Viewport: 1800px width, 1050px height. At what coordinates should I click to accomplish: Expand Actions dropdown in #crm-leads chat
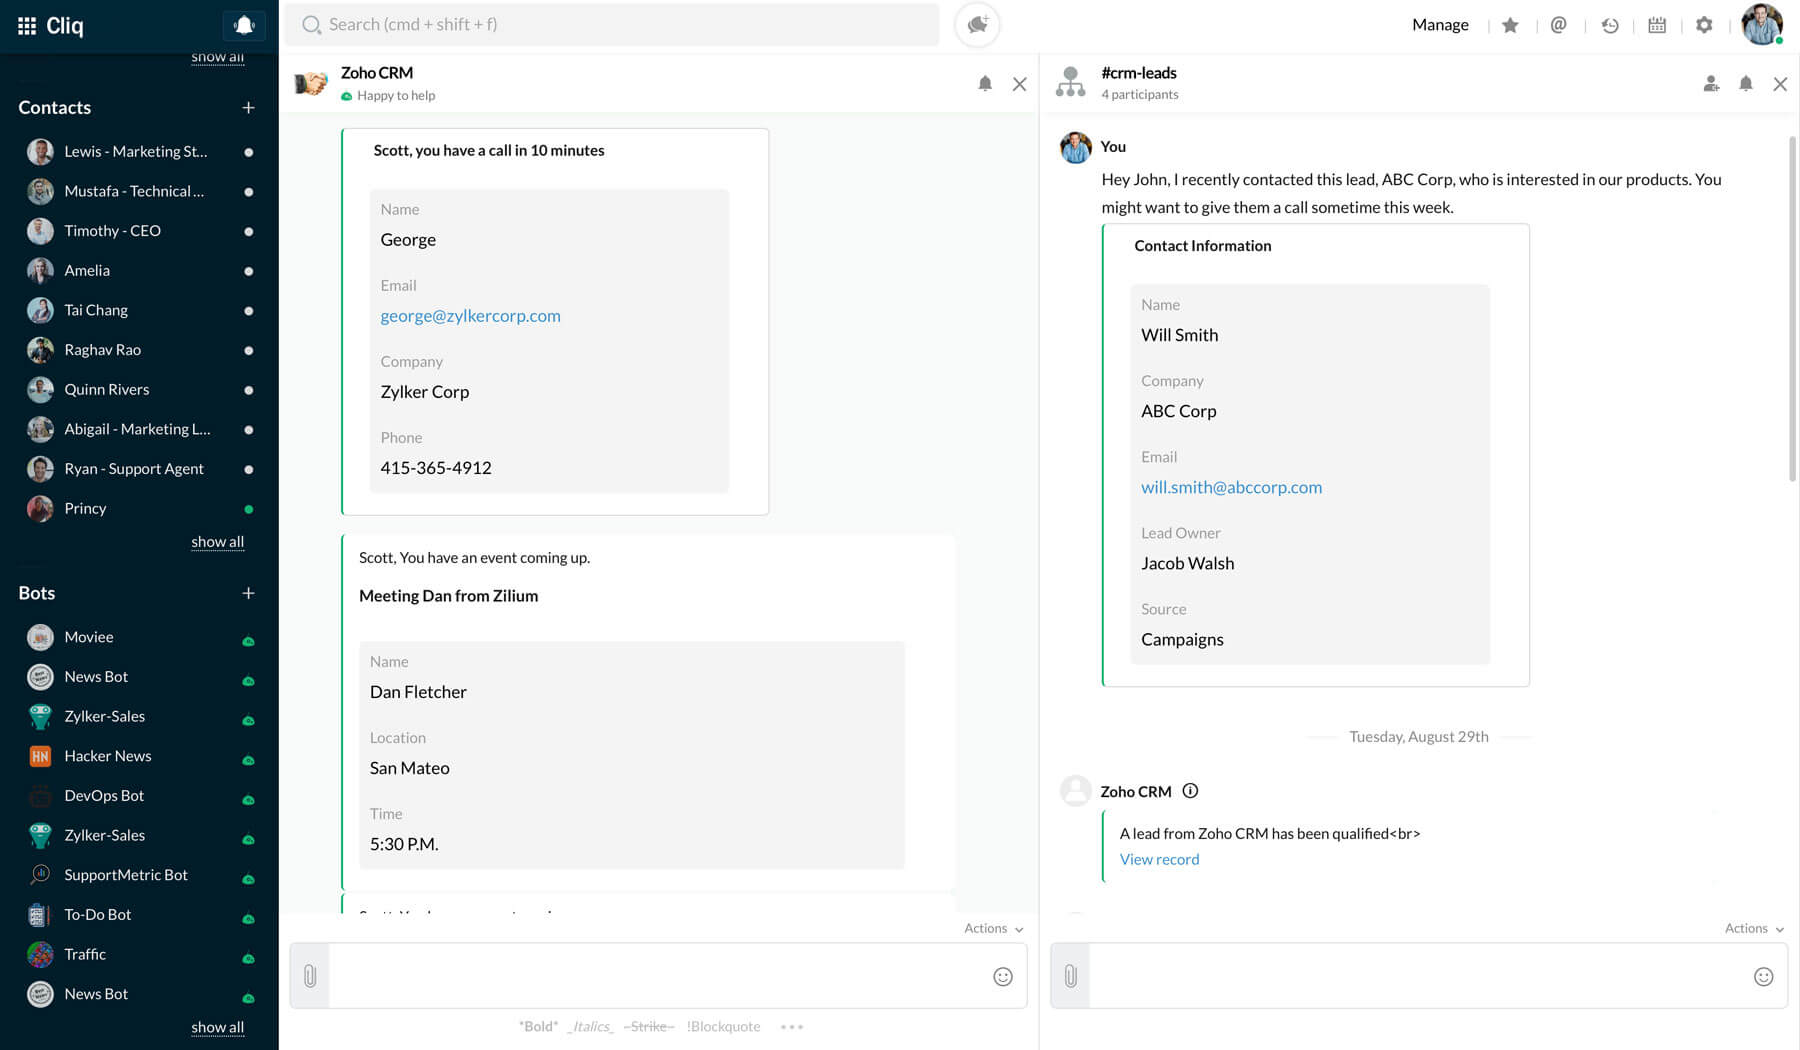pyautogui.click(x=1753, y=928)
